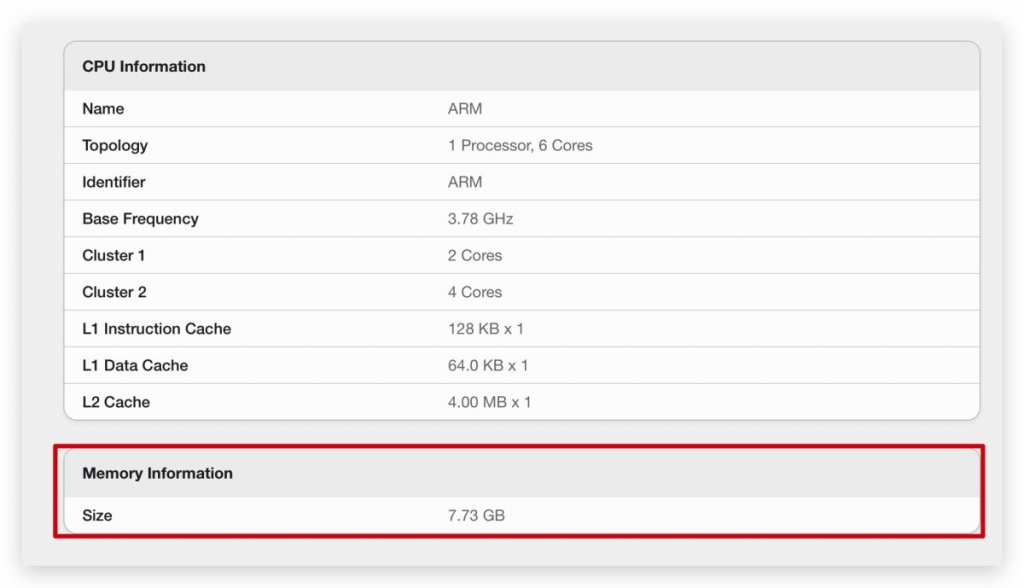Select the '2 Cores' value
Viewport: 1024px width, 588px height.
coord(475,255)
